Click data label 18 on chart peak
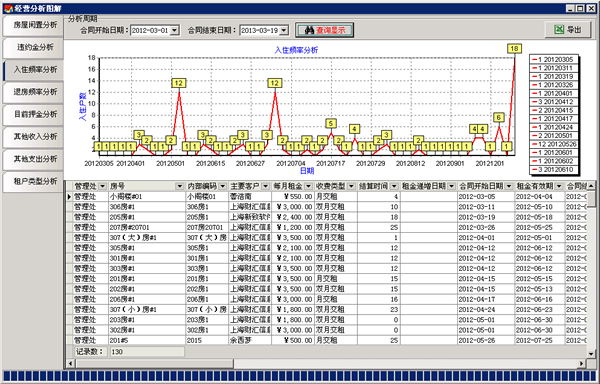The height and width of the screenshot is (384, 600). click(x=514, y=49)
